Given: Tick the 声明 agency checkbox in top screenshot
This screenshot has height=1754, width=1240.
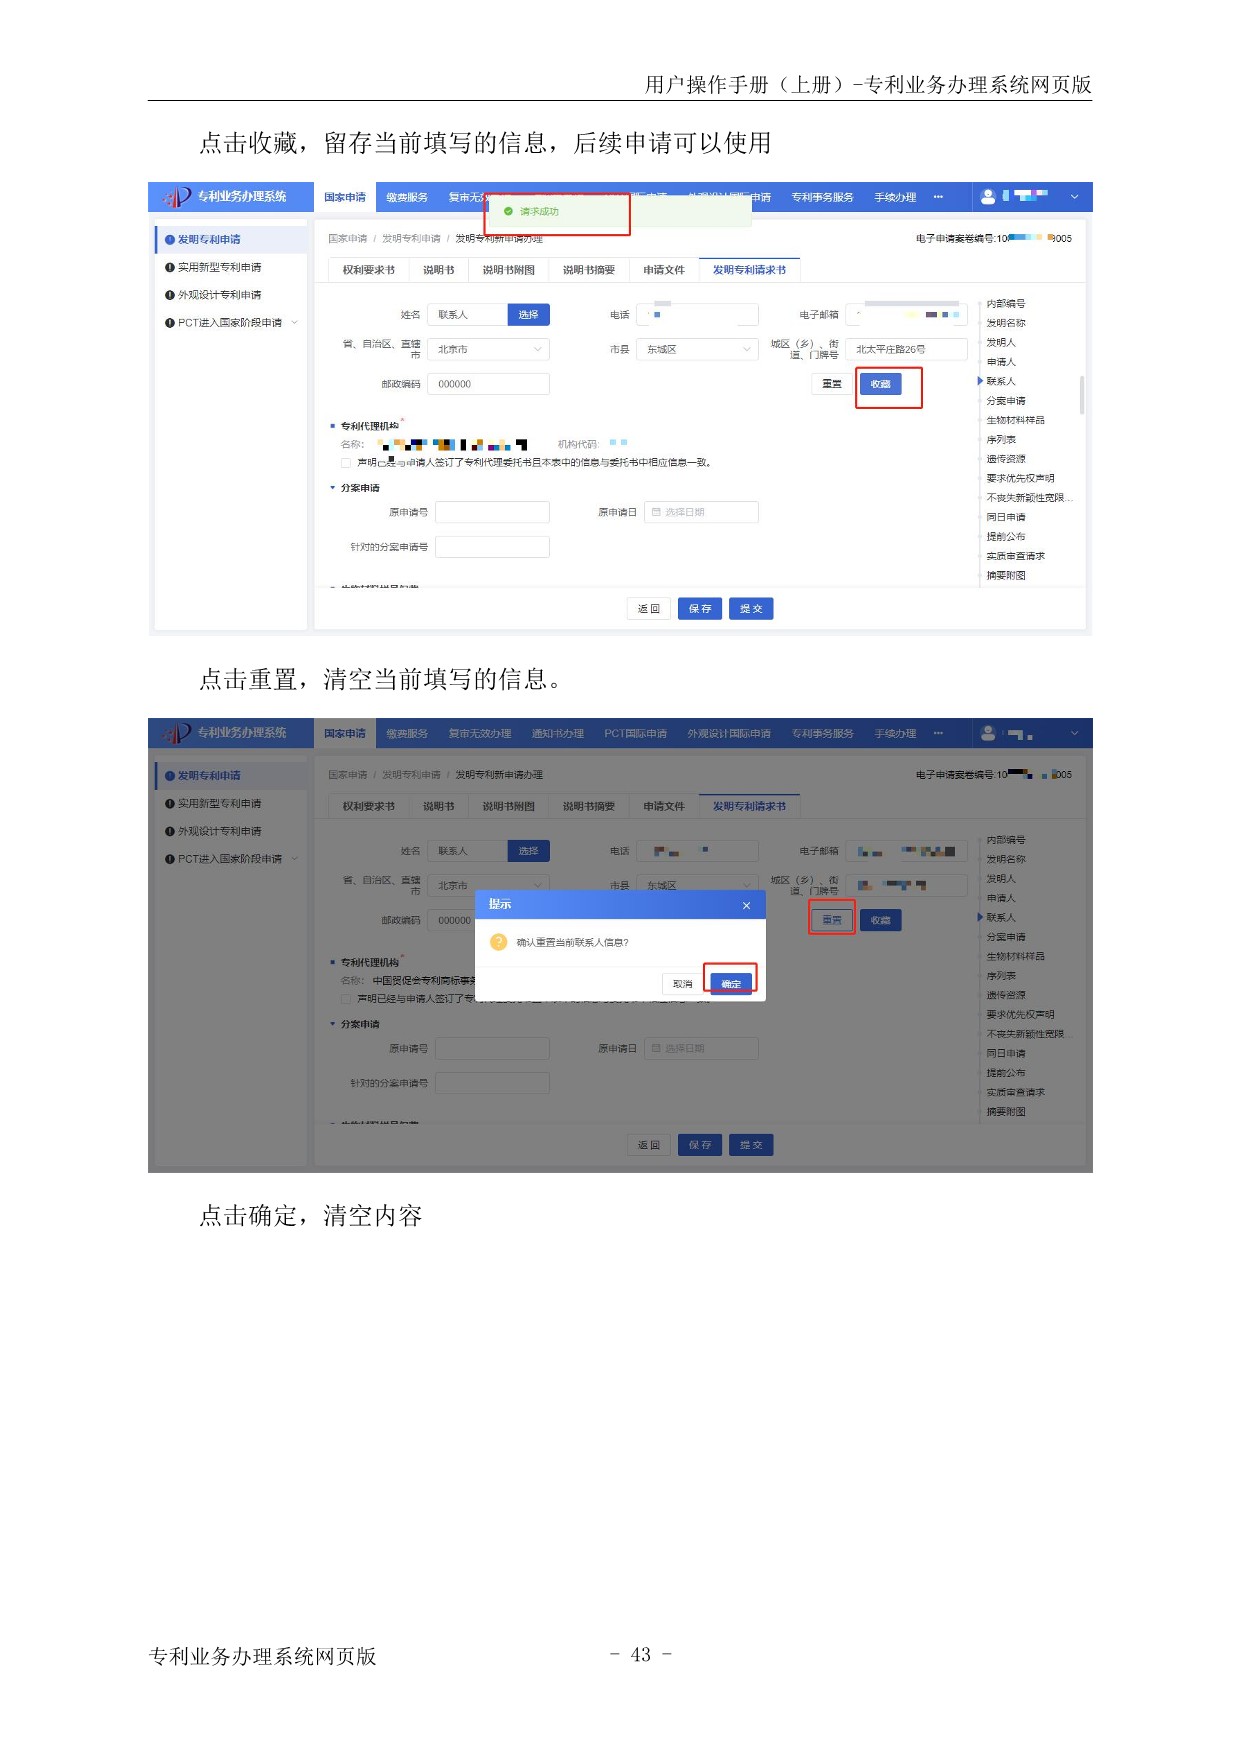Looking at the screenshot, I should point(346,463).
